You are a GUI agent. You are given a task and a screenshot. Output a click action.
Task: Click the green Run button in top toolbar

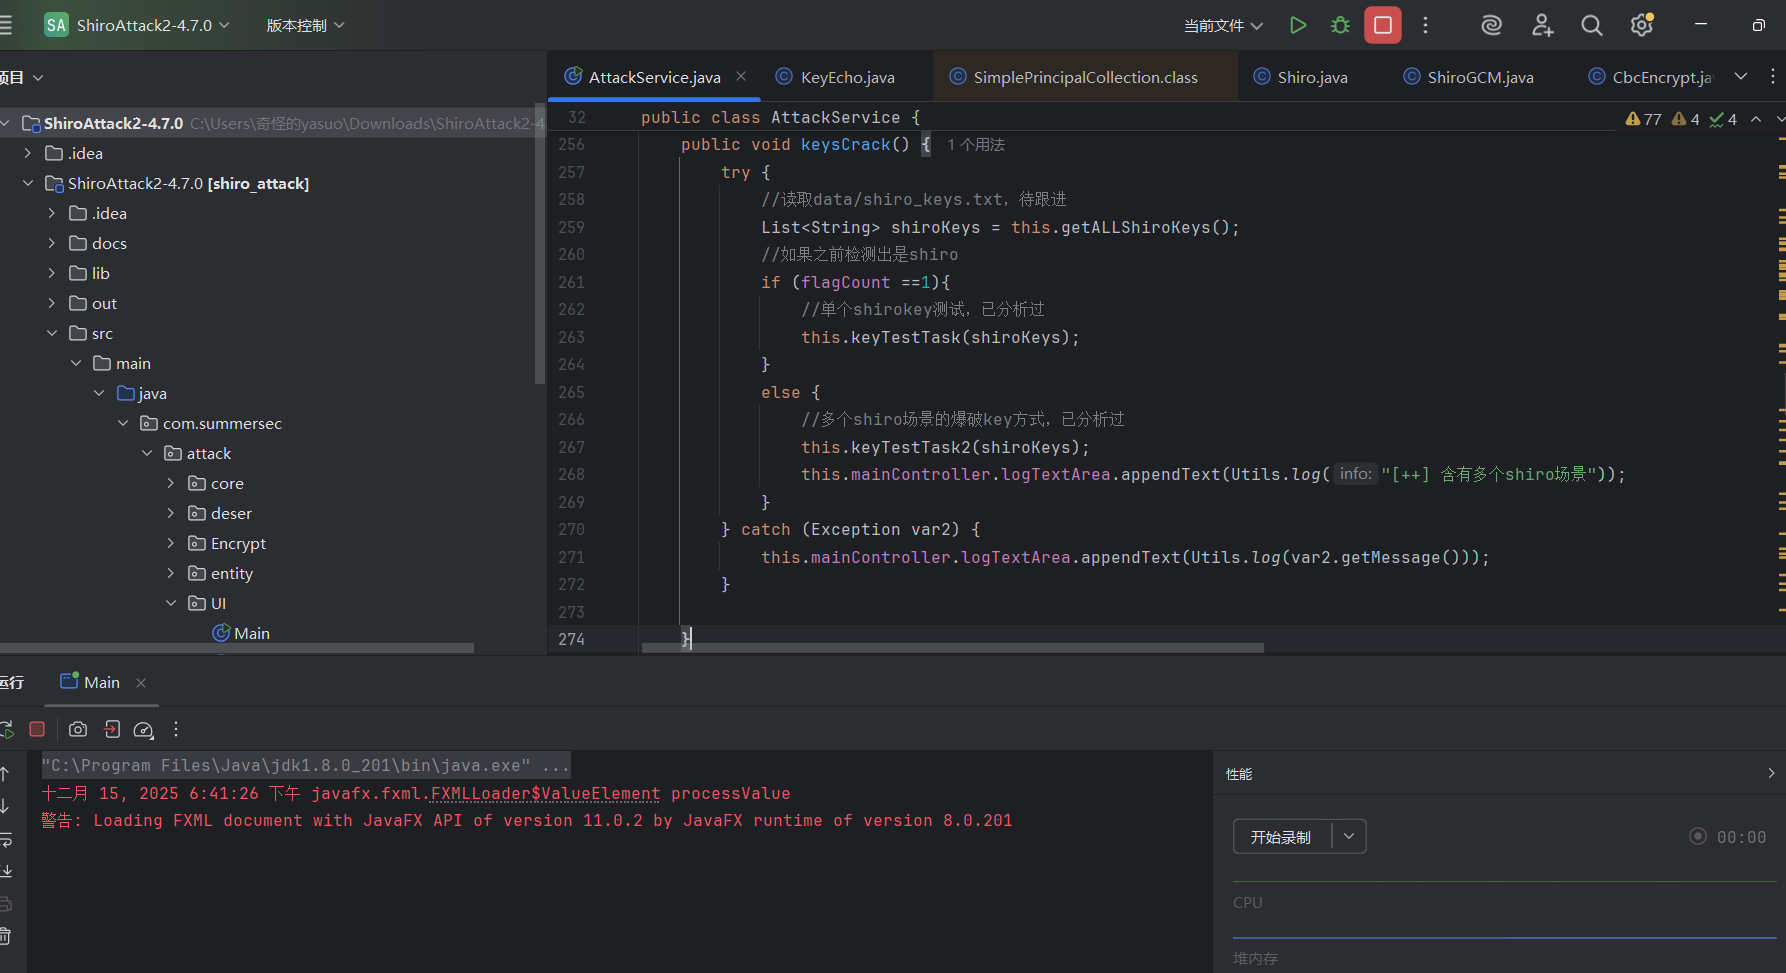coord(1297,25)
